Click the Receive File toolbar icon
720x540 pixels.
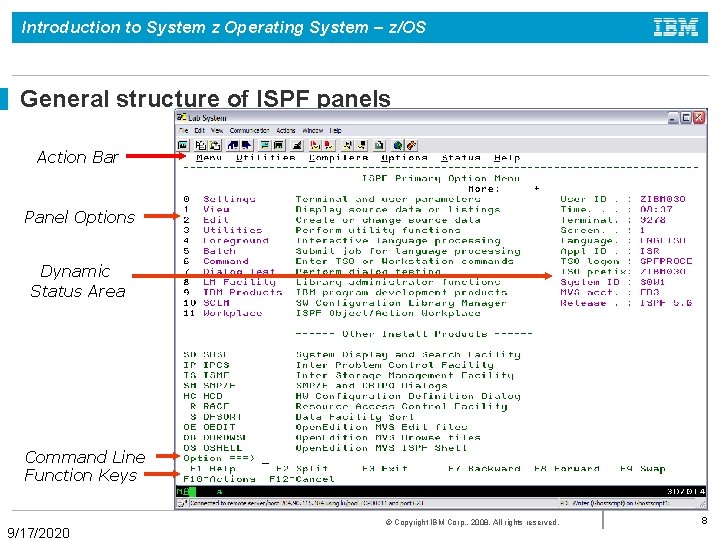[247, 146]
